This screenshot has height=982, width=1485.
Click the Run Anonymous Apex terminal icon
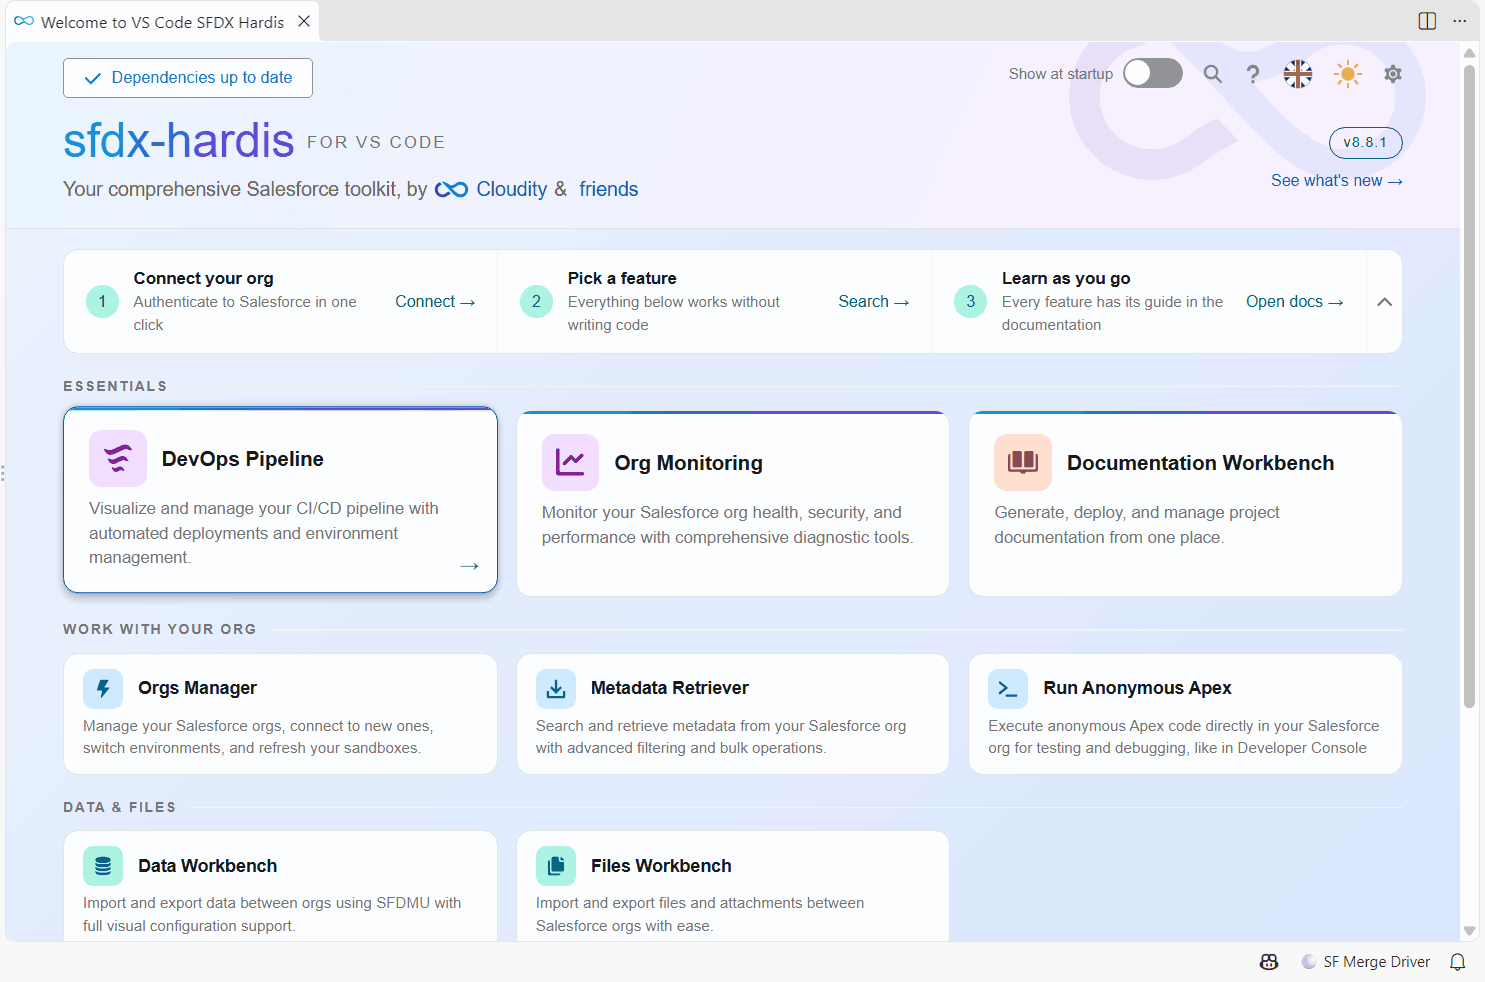[x=1008, y=688]
